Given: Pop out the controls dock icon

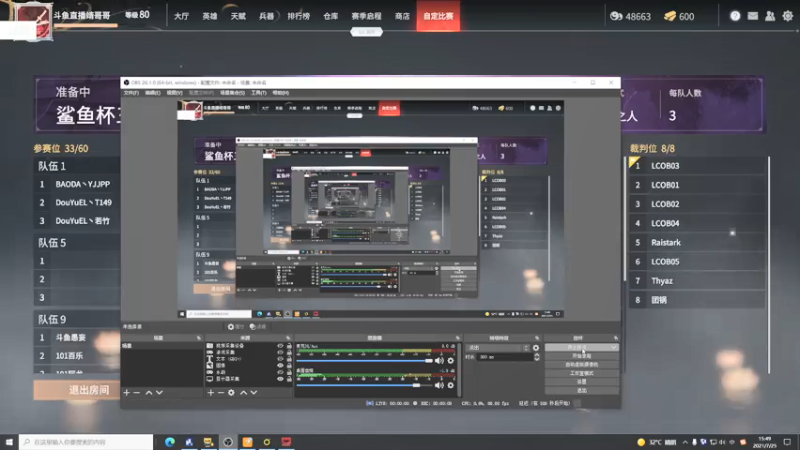Looking at the screenshot, I should pos(616,338).
